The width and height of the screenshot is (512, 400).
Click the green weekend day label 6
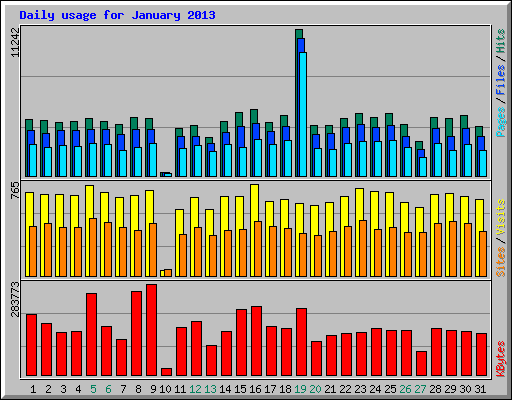108,389
